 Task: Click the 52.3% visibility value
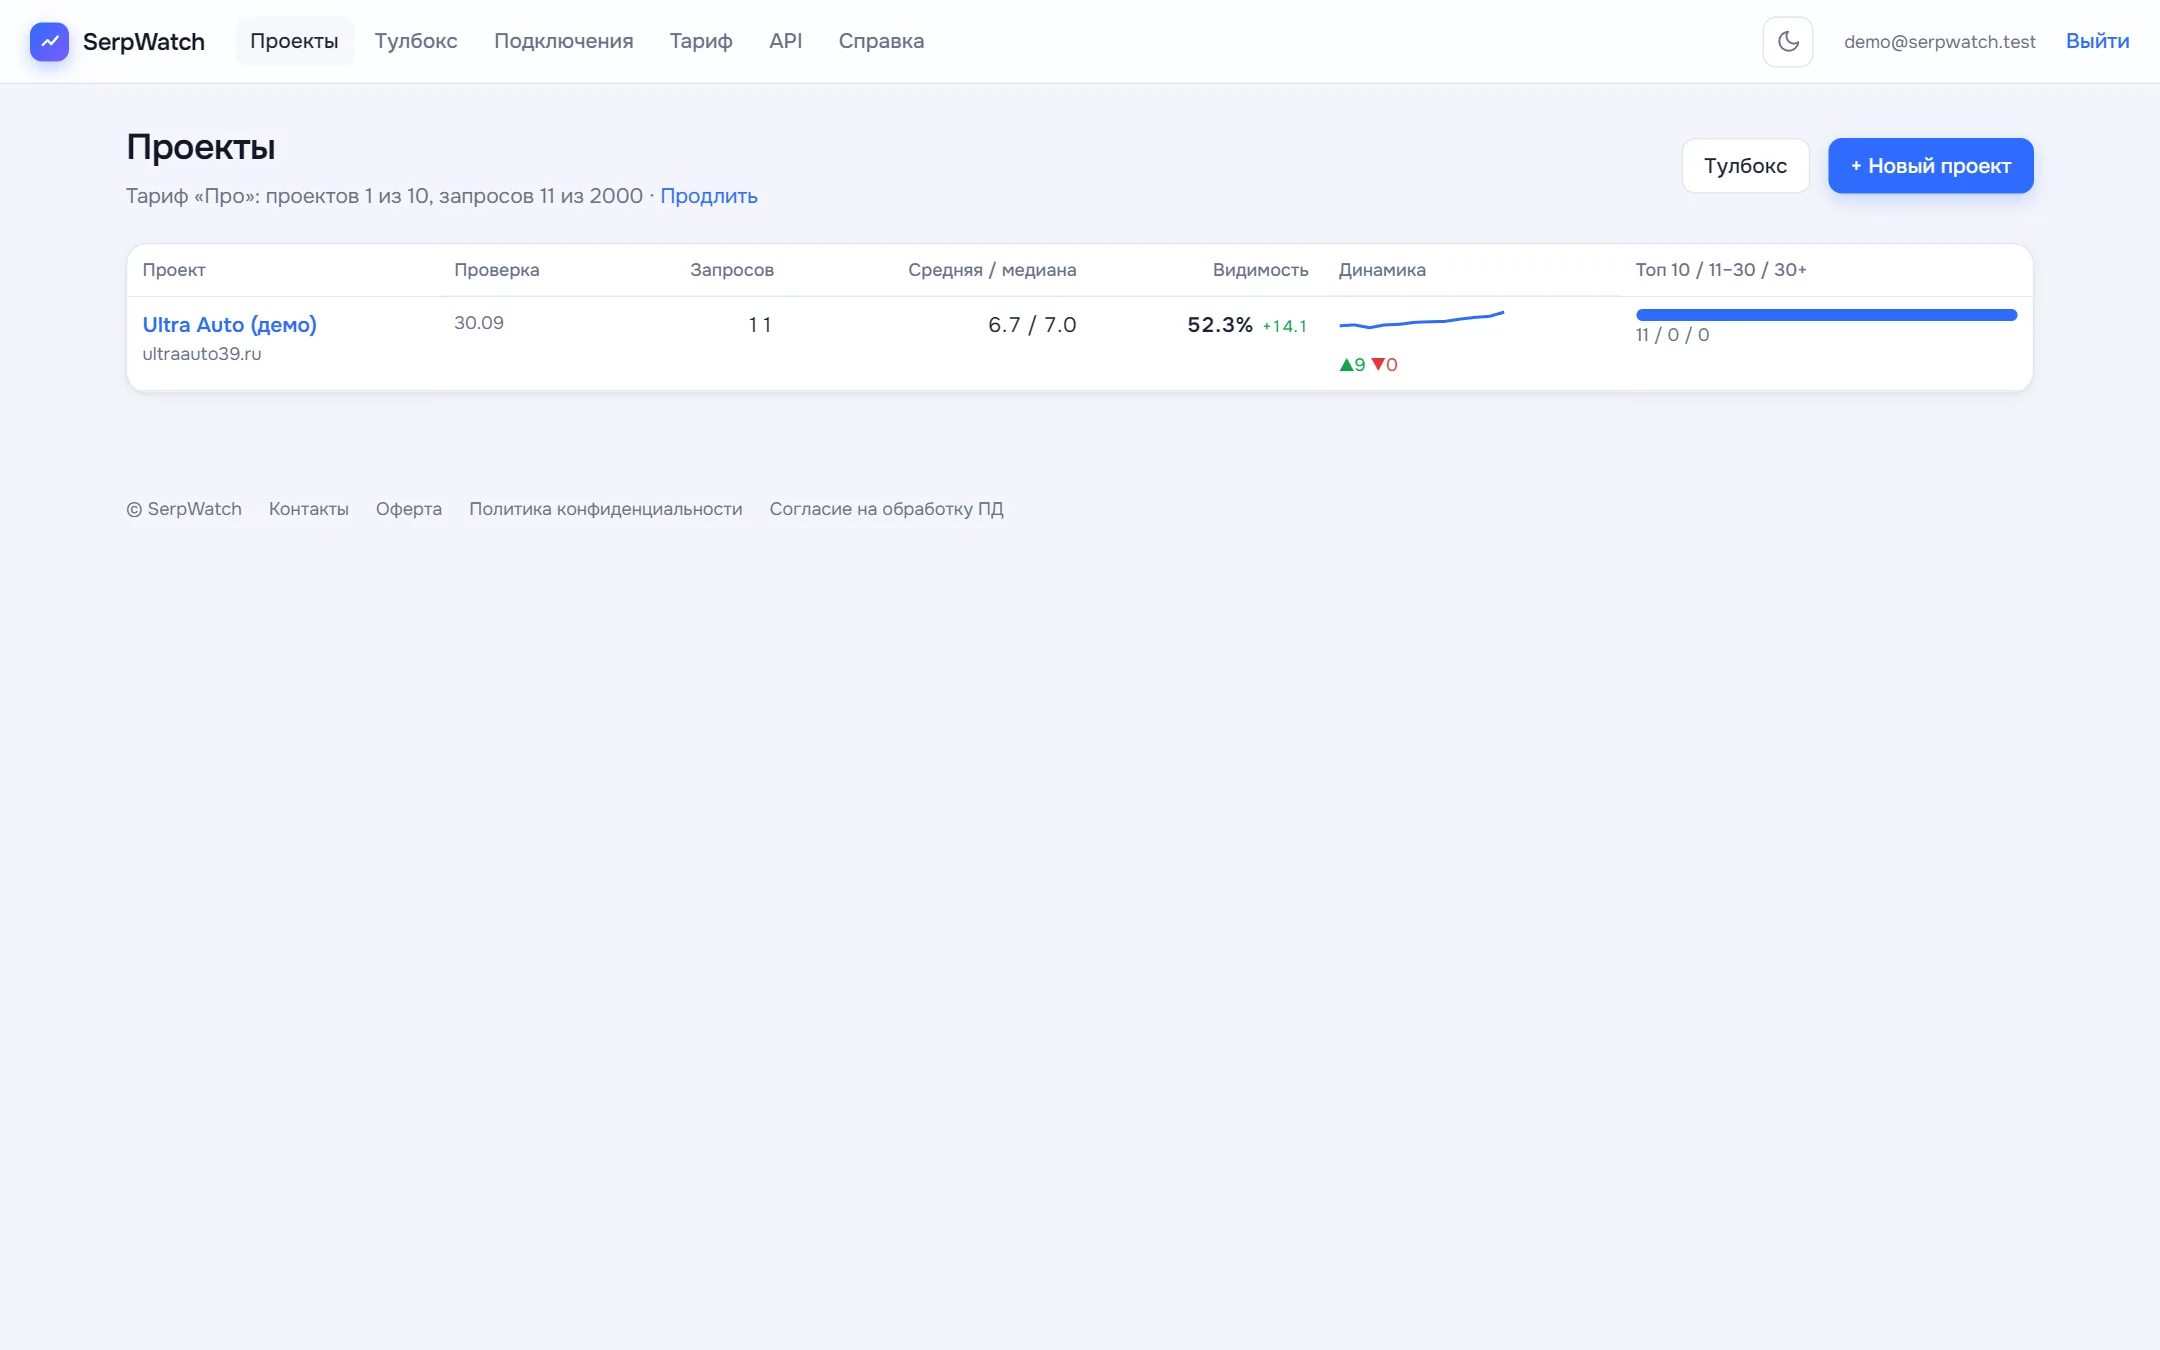pos(1220,325)
